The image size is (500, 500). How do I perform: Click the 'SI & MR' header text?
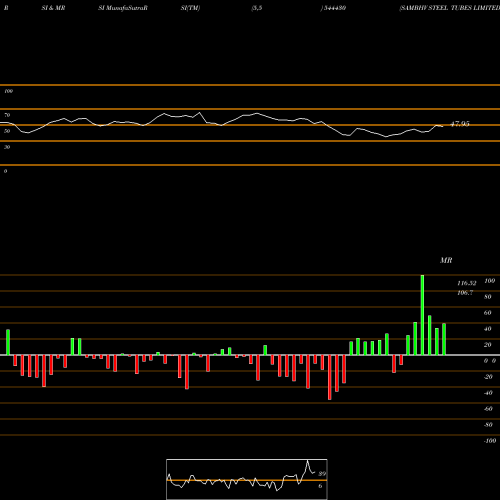pyautogui.click(x=53, y=8)
